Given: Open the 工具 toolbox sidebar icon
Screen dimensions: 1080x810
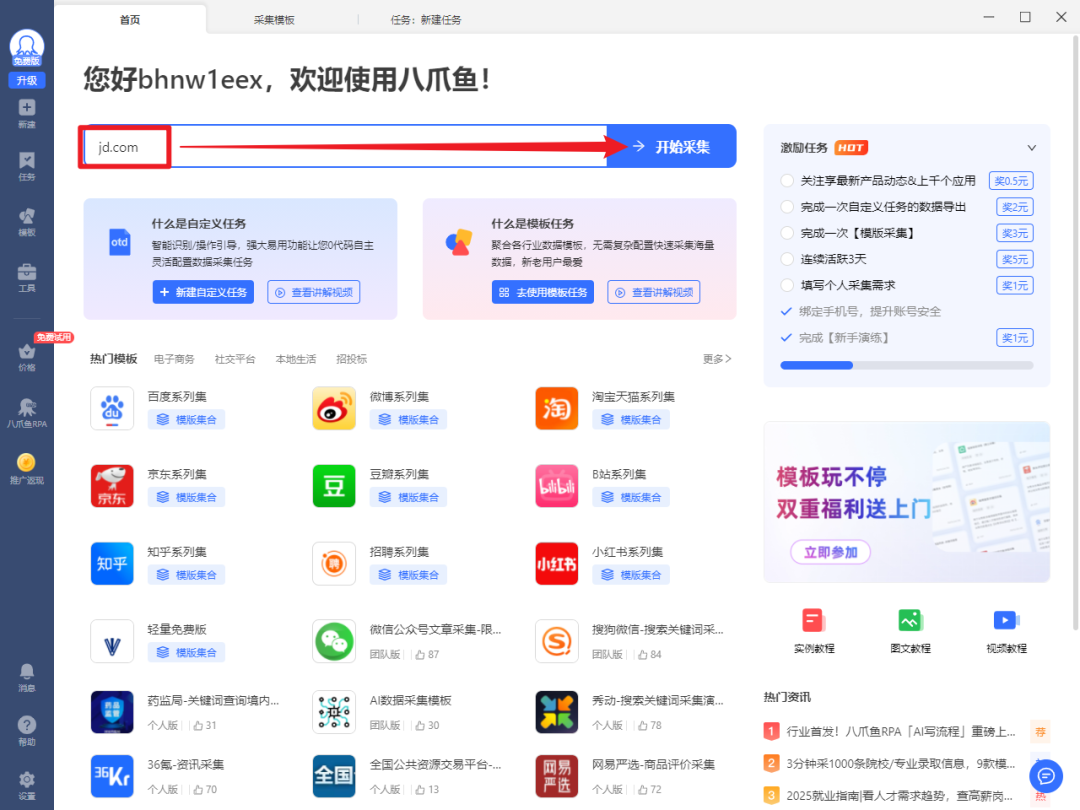Looking at the screenshot, I should (x=27, y=273).
